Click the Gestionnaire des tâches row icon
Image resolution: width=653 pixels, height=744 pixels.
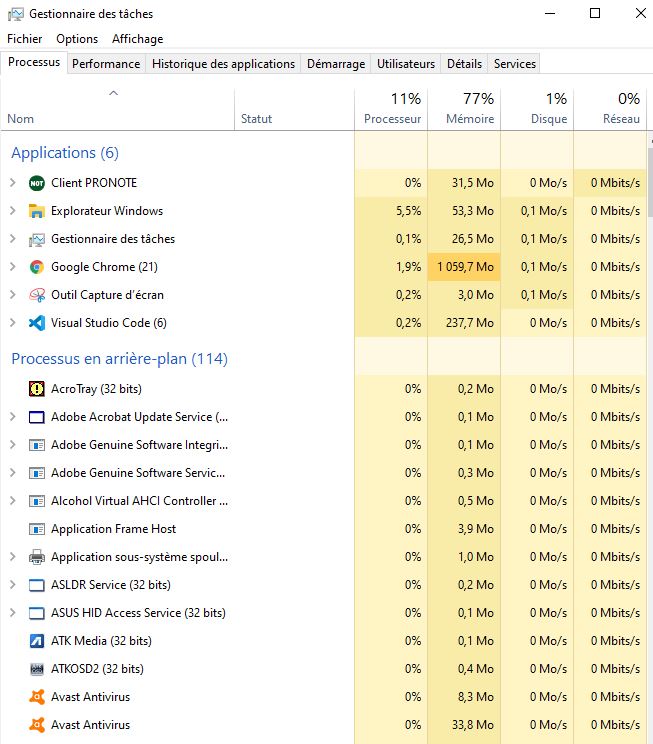click(x=37, y=239)
